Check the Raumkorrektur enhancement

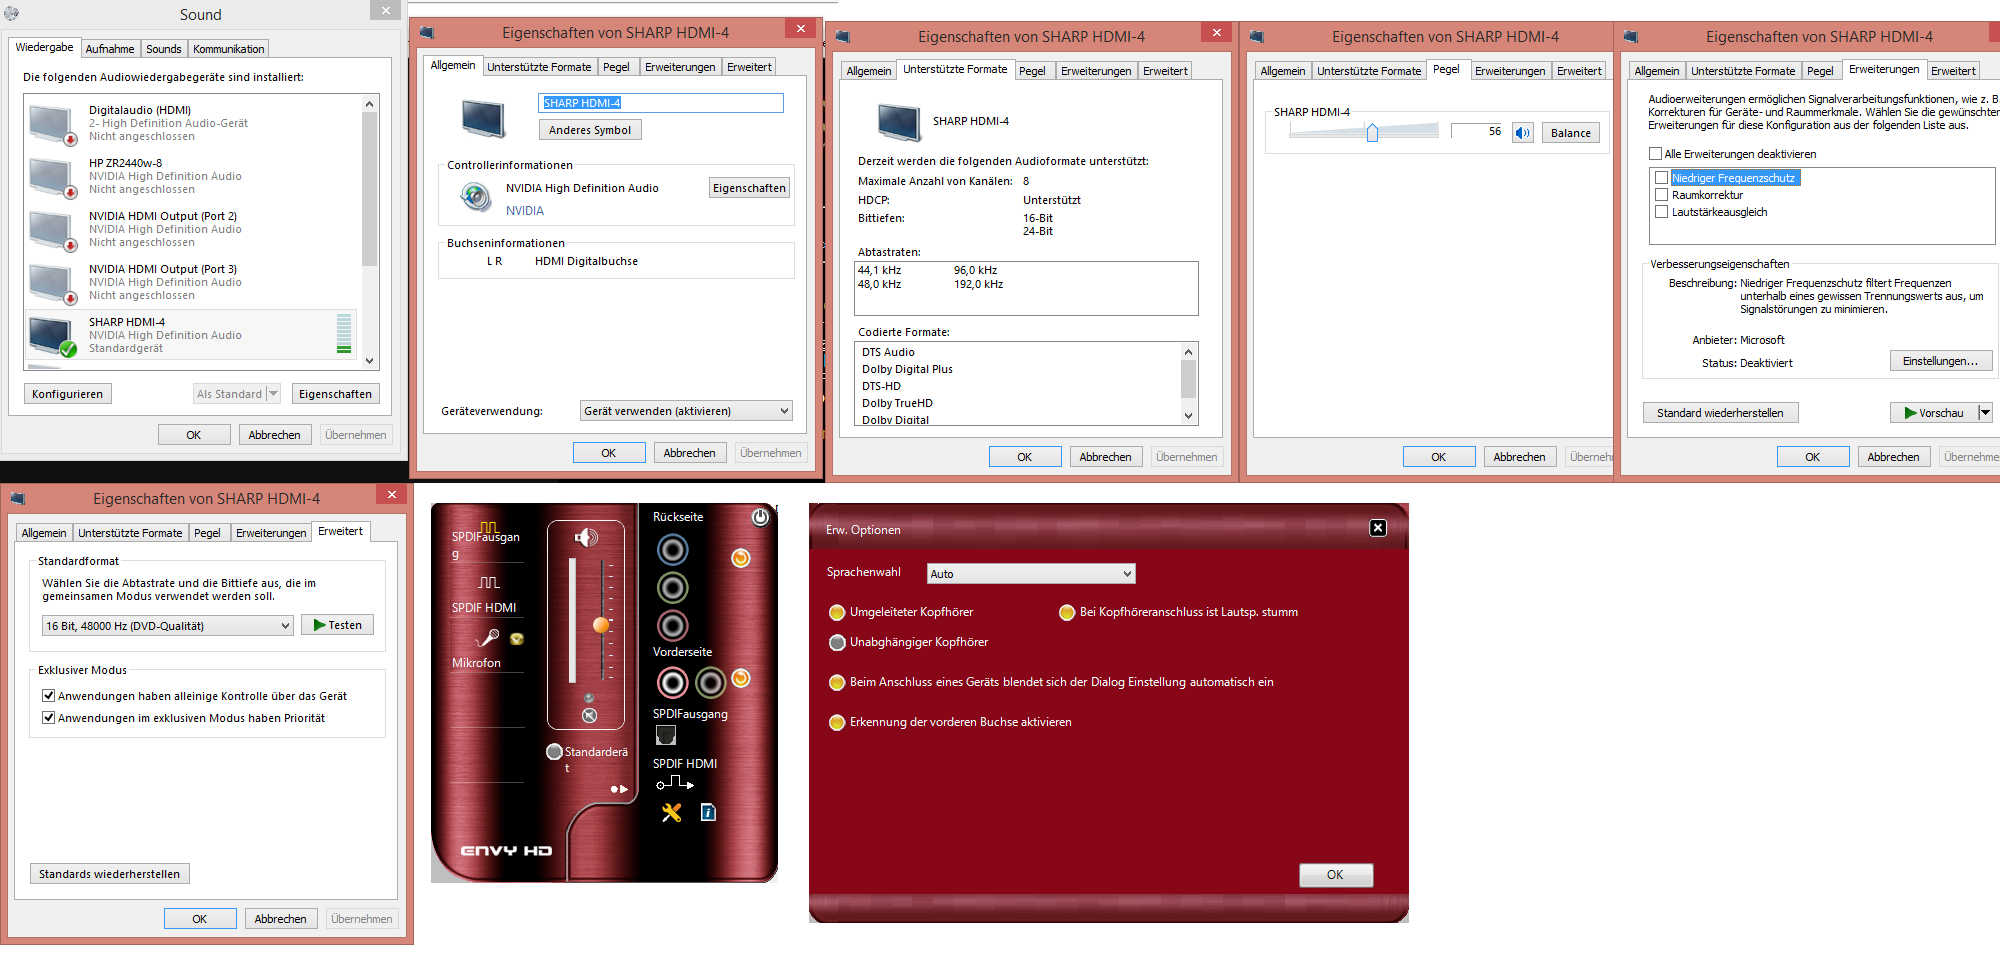(1662, 195)
